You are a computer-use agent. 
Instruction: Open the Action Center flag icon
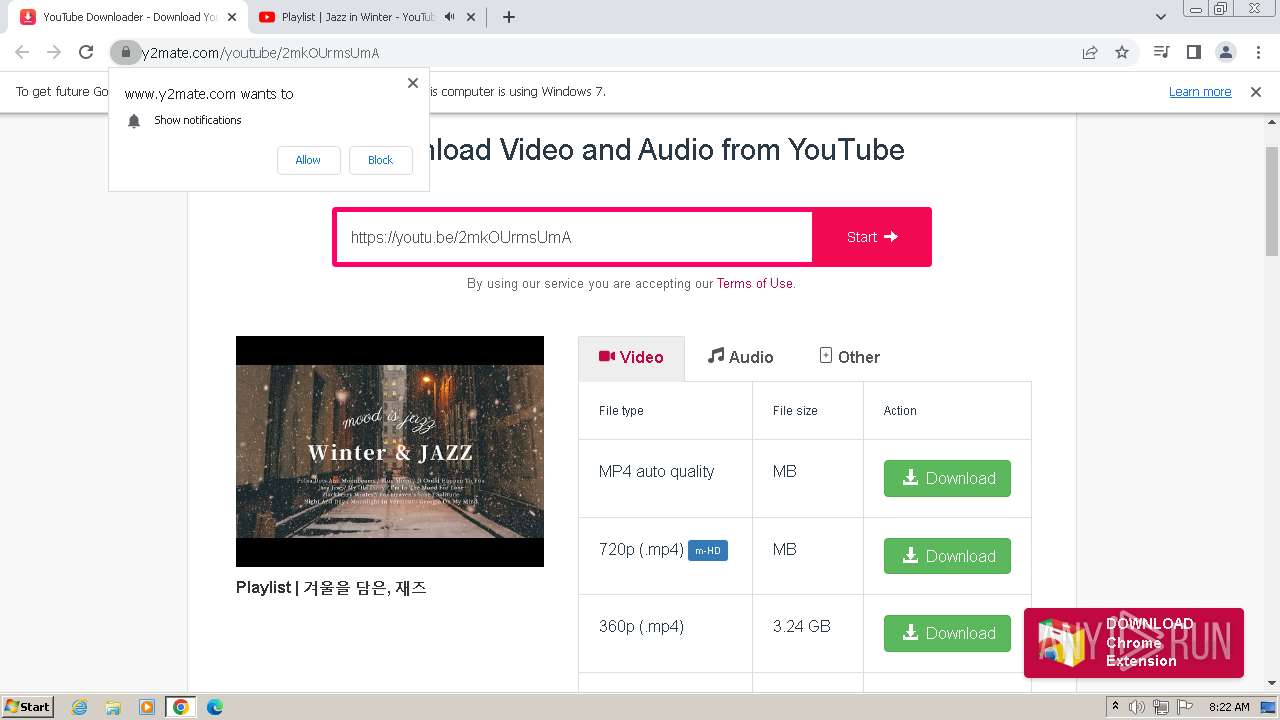pyautogui.click(x=1184, y=707)
